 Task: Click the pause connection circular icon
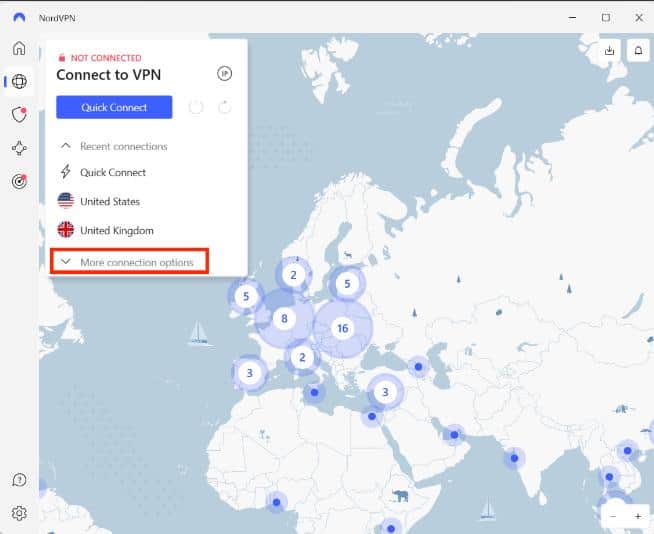point(196,107)
